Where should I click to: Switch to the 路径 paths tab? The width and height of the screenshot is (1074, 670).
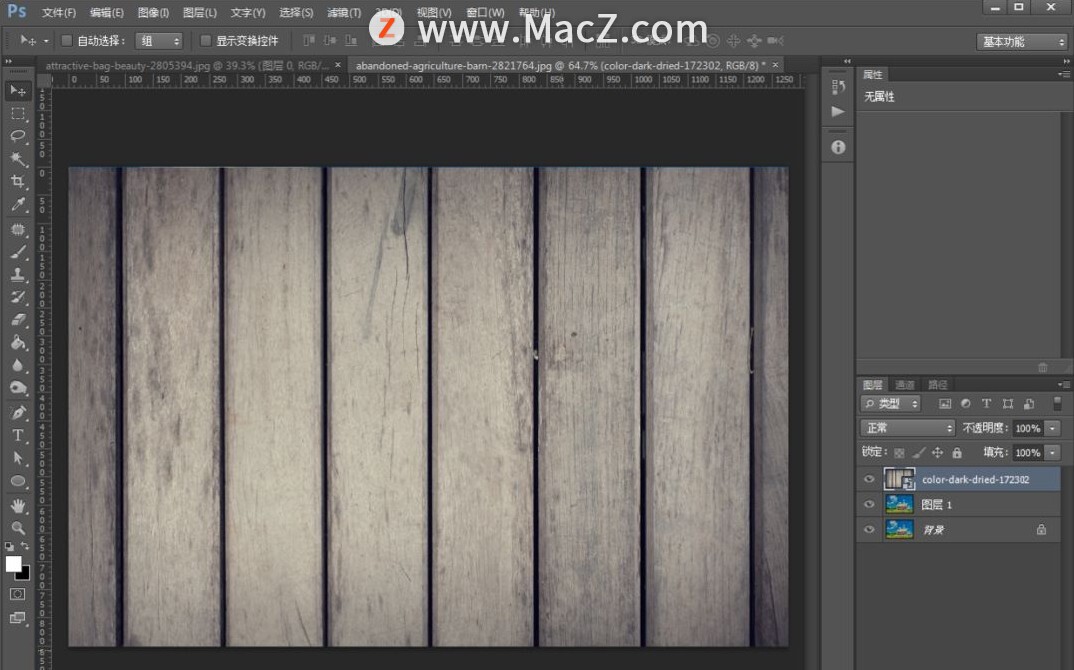pyautogui.click(x=938, y=385)
